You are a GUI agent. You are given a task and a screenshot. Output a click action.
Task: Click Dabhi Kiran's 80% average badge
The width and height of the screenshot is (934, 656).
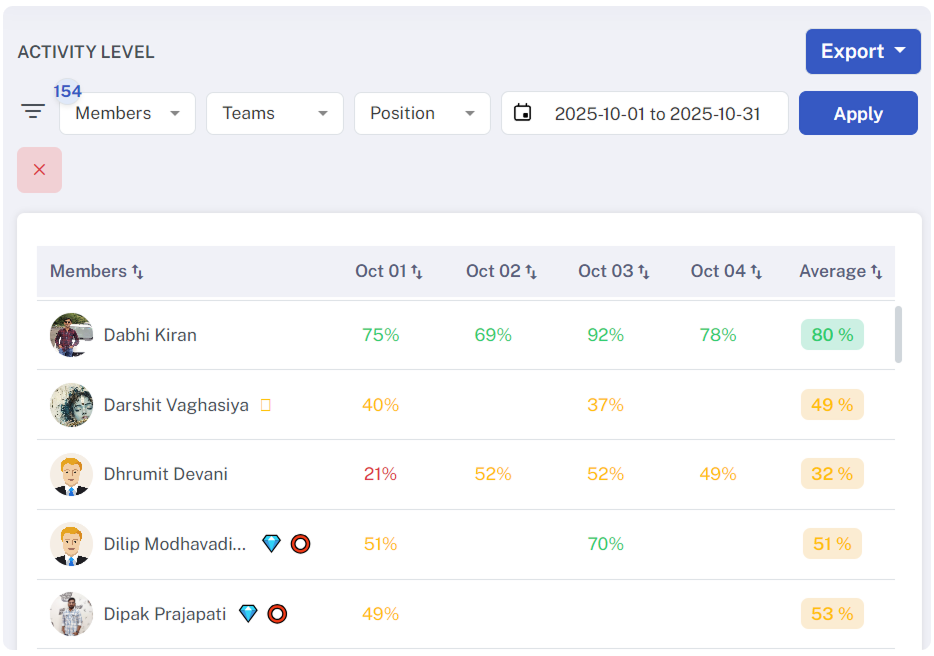(x=832, y=335)
